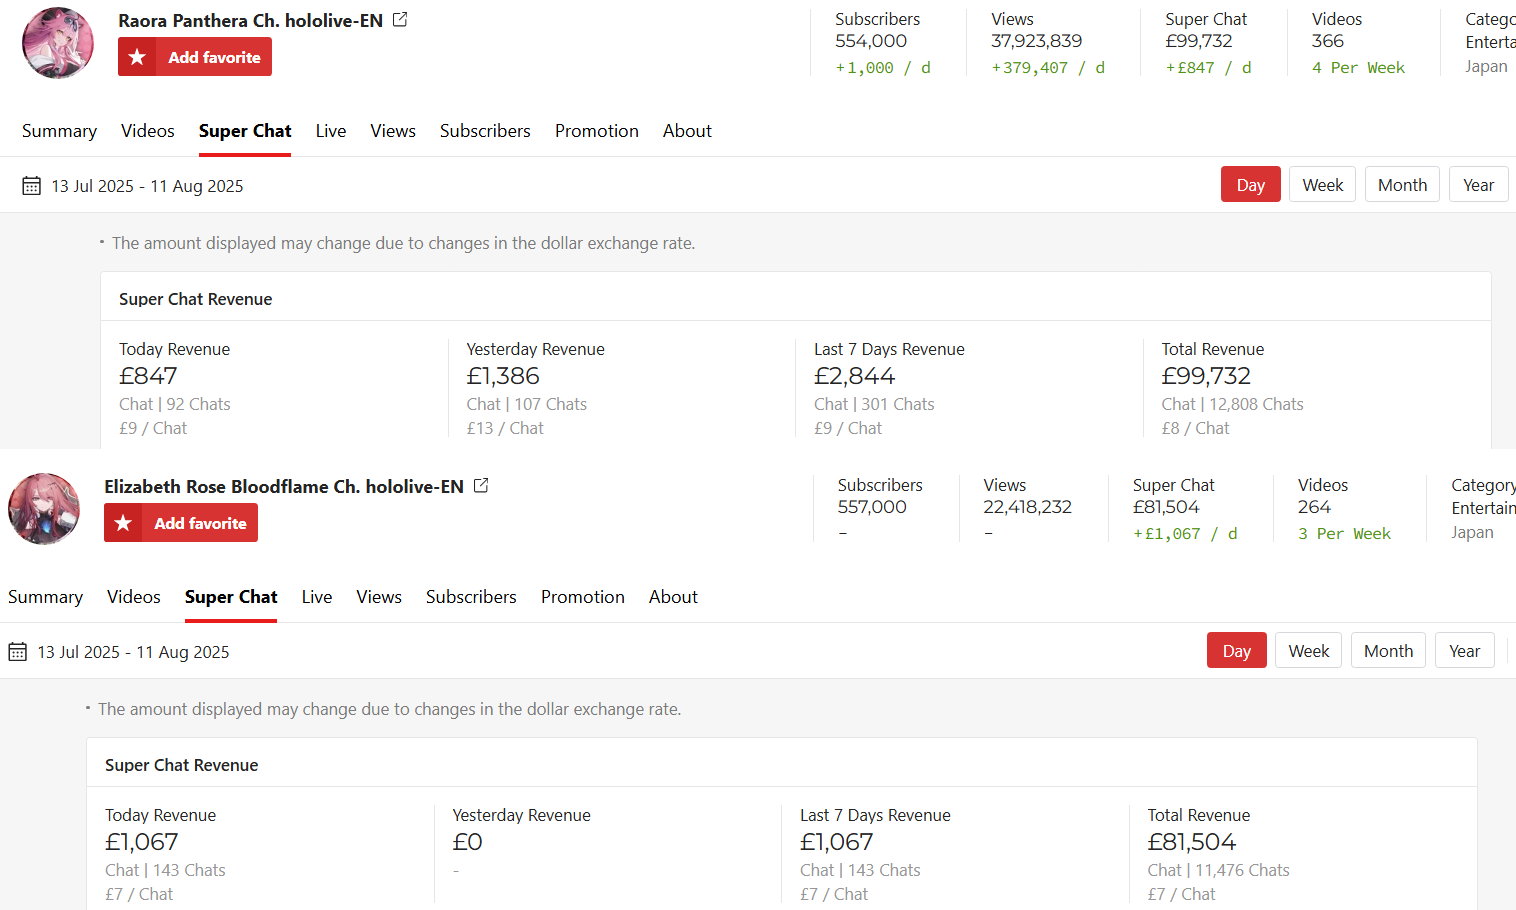Image resolution: width=1516 pixels, height=910 pixels.
Task: Click Elizabeth's header Super Chat £81,504
Action: click(1166, 507)
